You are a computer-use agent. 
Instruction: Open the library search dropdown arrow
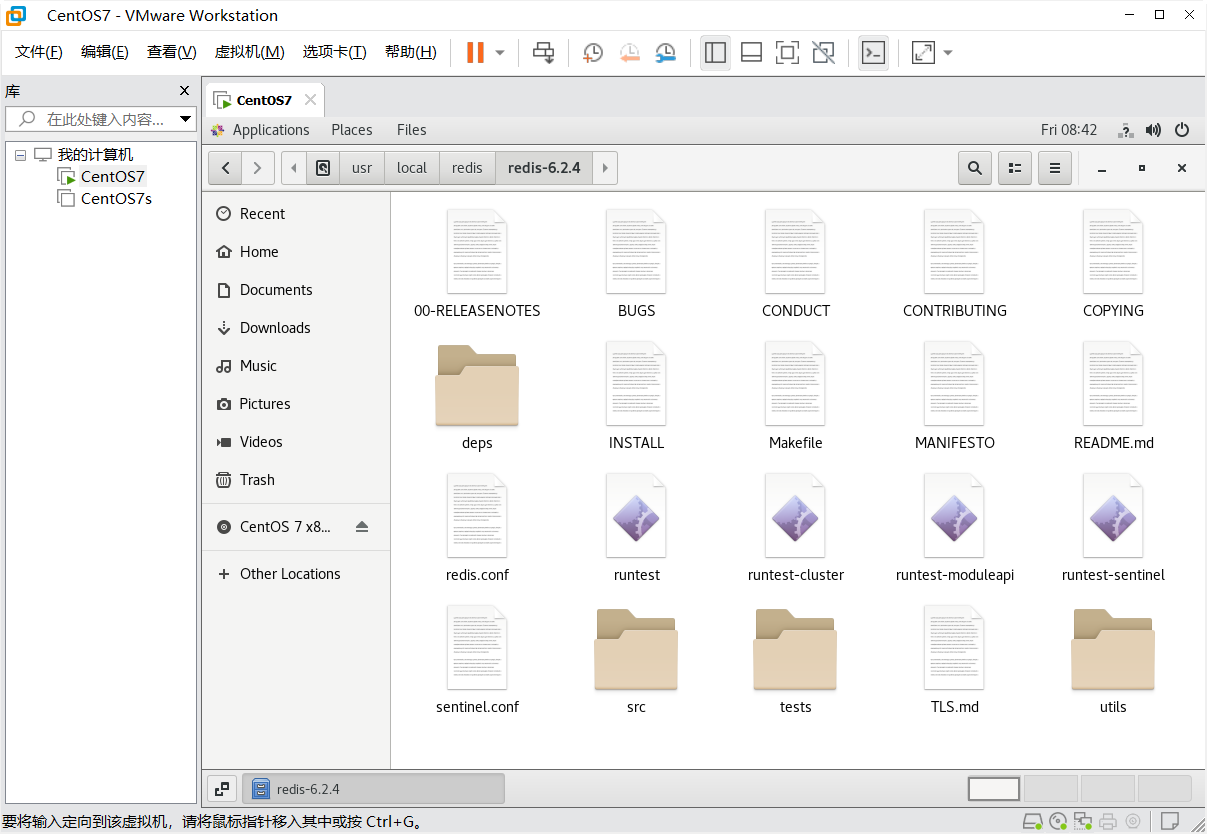click(185, 119)
